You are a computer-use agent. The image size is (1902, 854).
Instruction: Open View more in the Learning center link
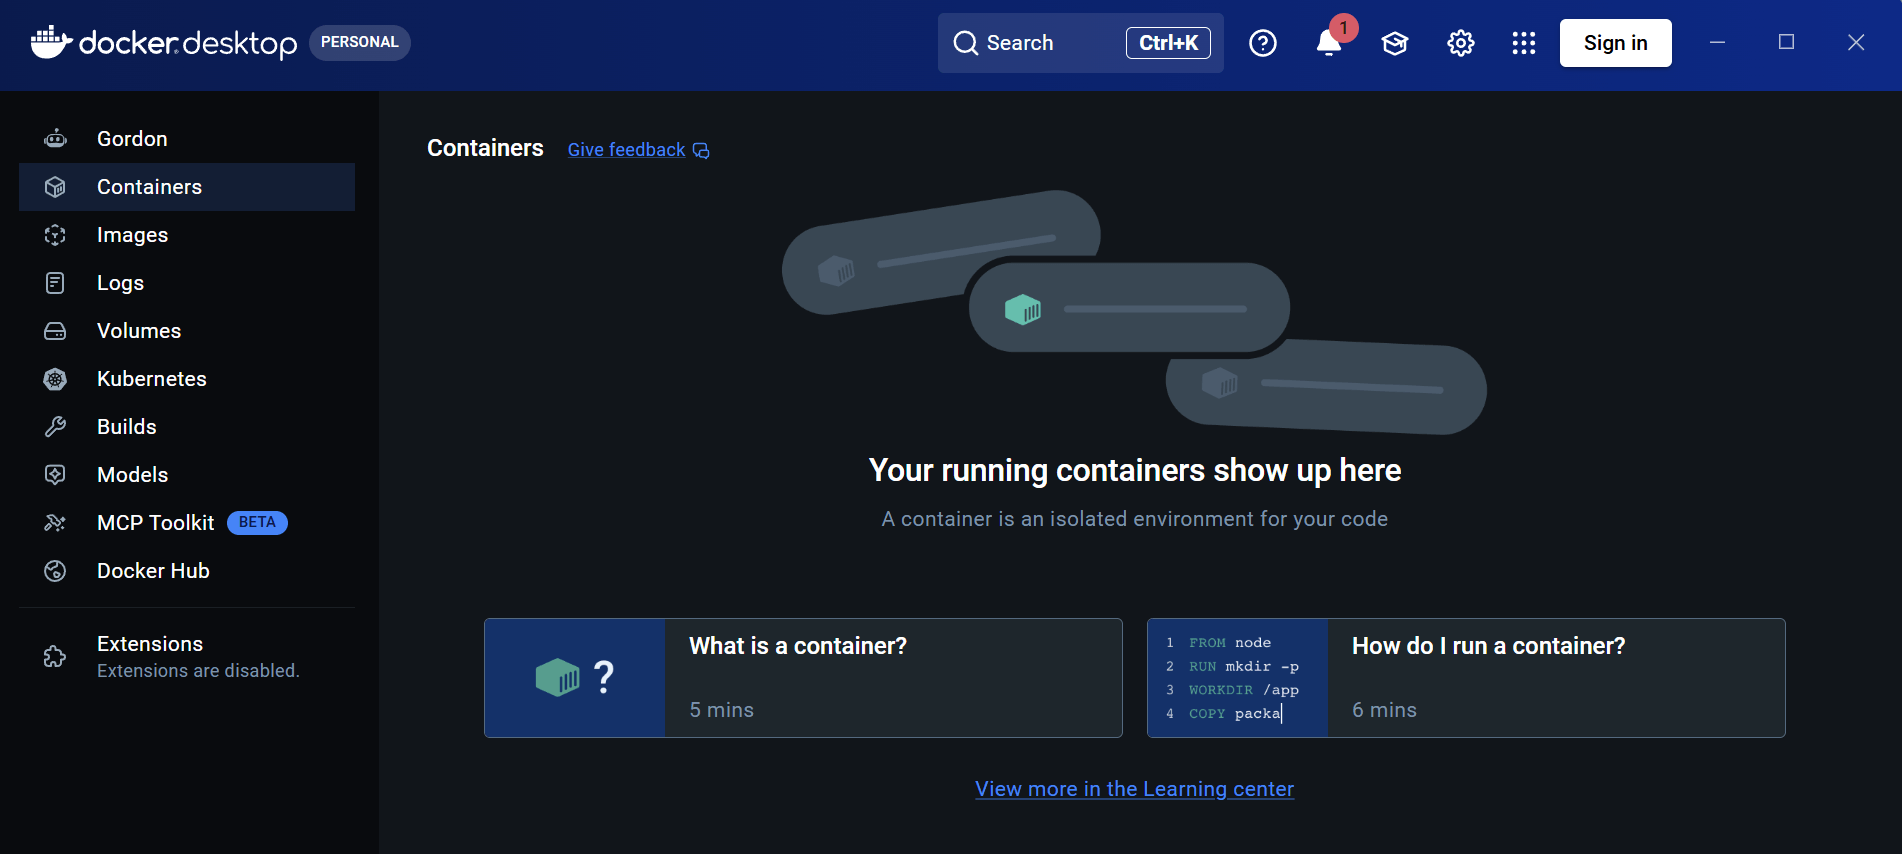tap(1134, 789)
